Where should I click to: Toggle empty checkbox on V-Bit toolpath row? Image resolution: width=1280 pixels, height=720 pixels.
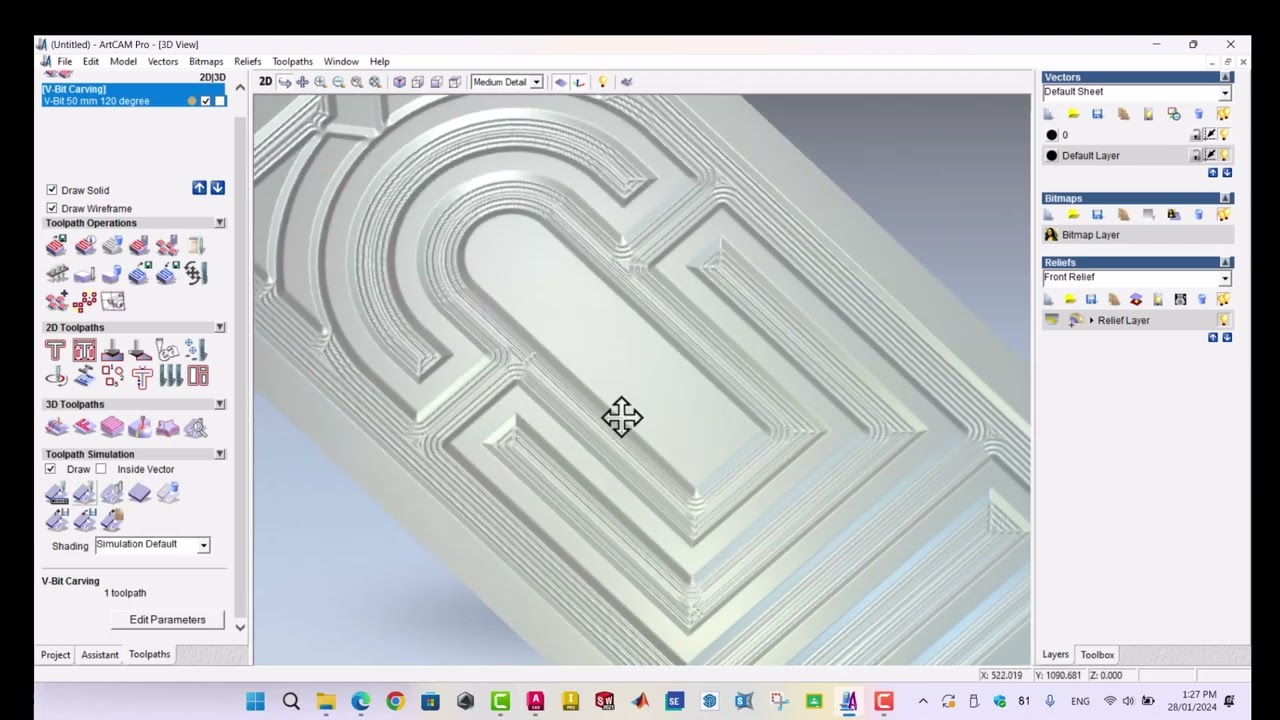pyautogui.click(x=220, y=101)
